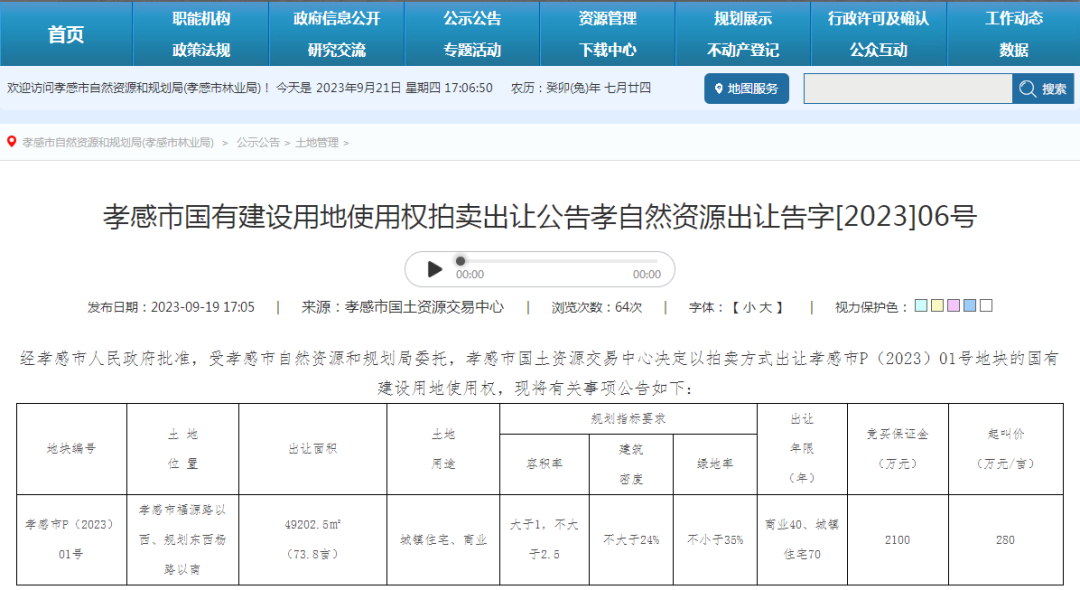The image size is (1080, 590).
Task: Set font size to small (小)
Action: coord(749,308)
